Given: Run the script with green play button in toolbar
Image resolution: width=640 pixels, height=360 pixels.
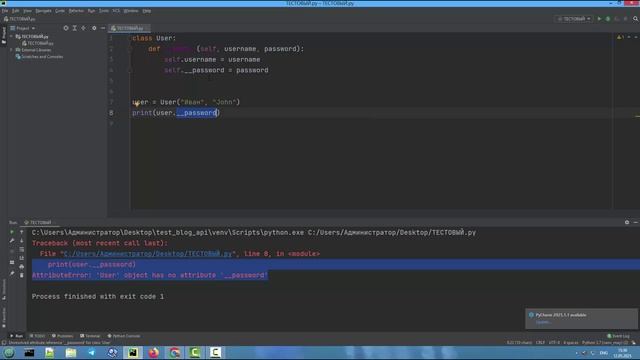Looking at the screenshot, I should 599,19.
